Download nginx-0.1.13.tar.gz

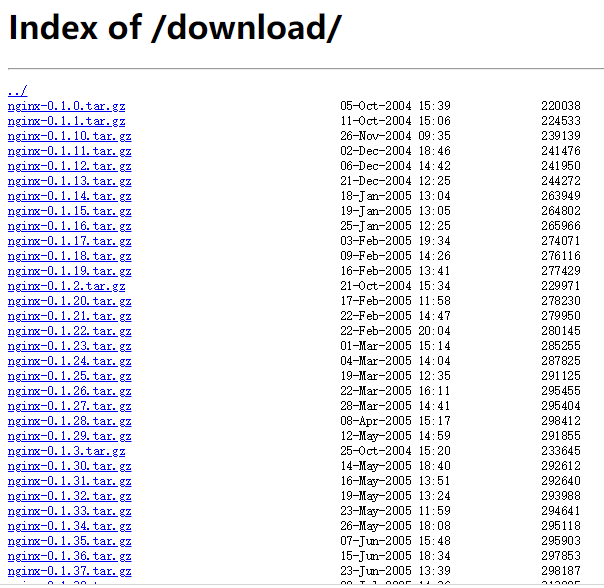69,181
